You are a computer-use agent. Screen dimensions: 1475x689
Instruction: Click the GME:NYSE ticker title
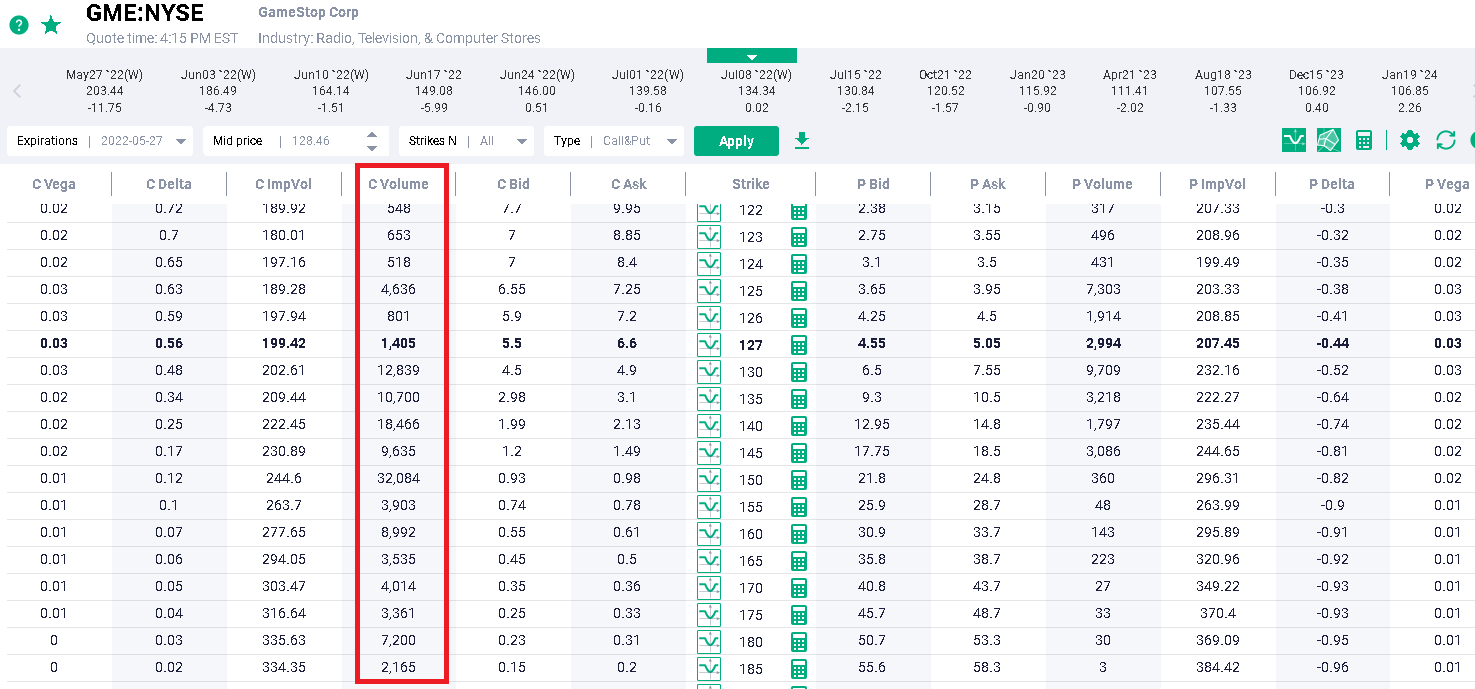(x=145, y=13)
